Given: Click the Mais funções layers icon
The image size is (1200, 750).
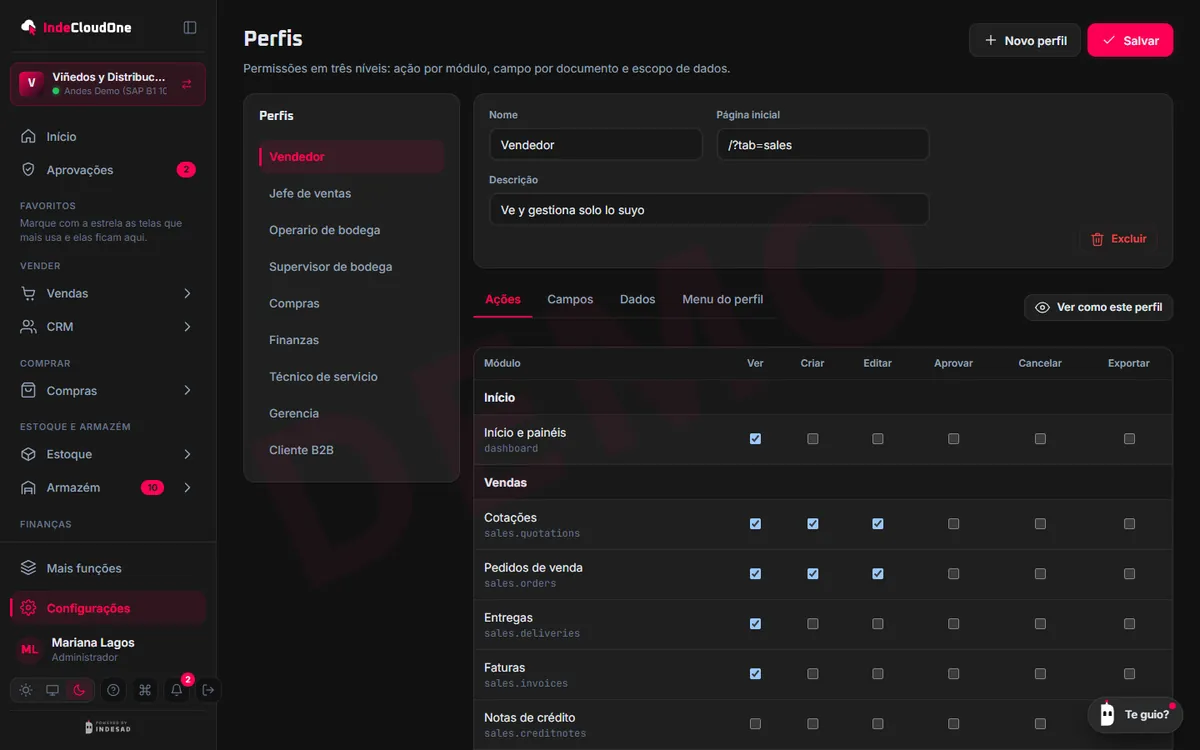Looking at the screenshot, I should 29,568.
